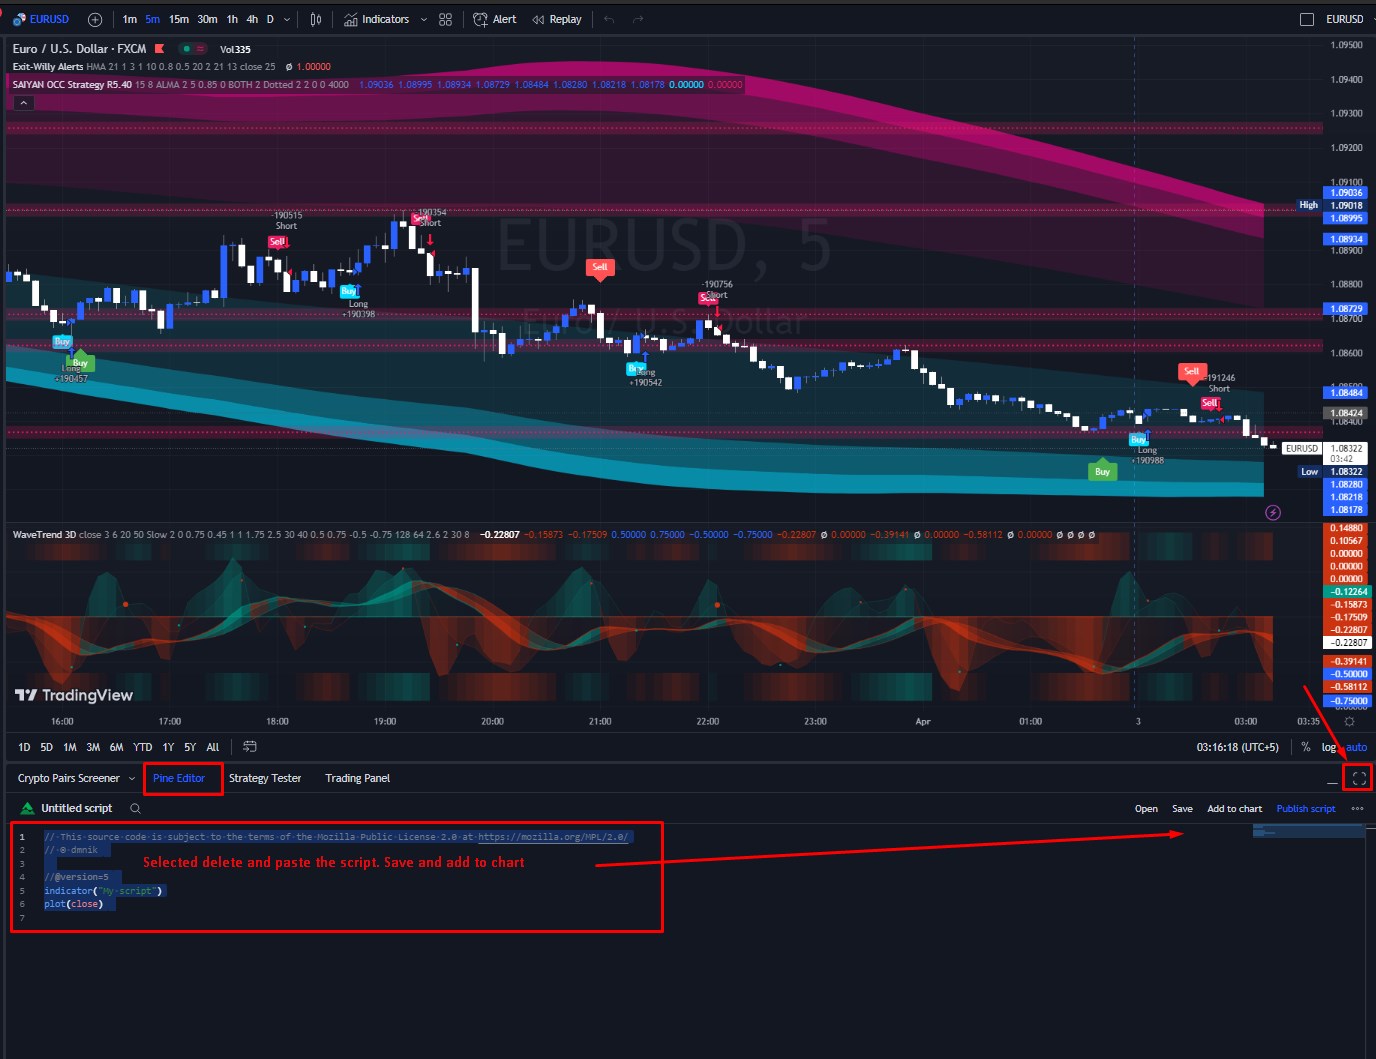Switch to the Trading Panel tab
This screenshot has height=1059, width=1376.
coord(357,778)
